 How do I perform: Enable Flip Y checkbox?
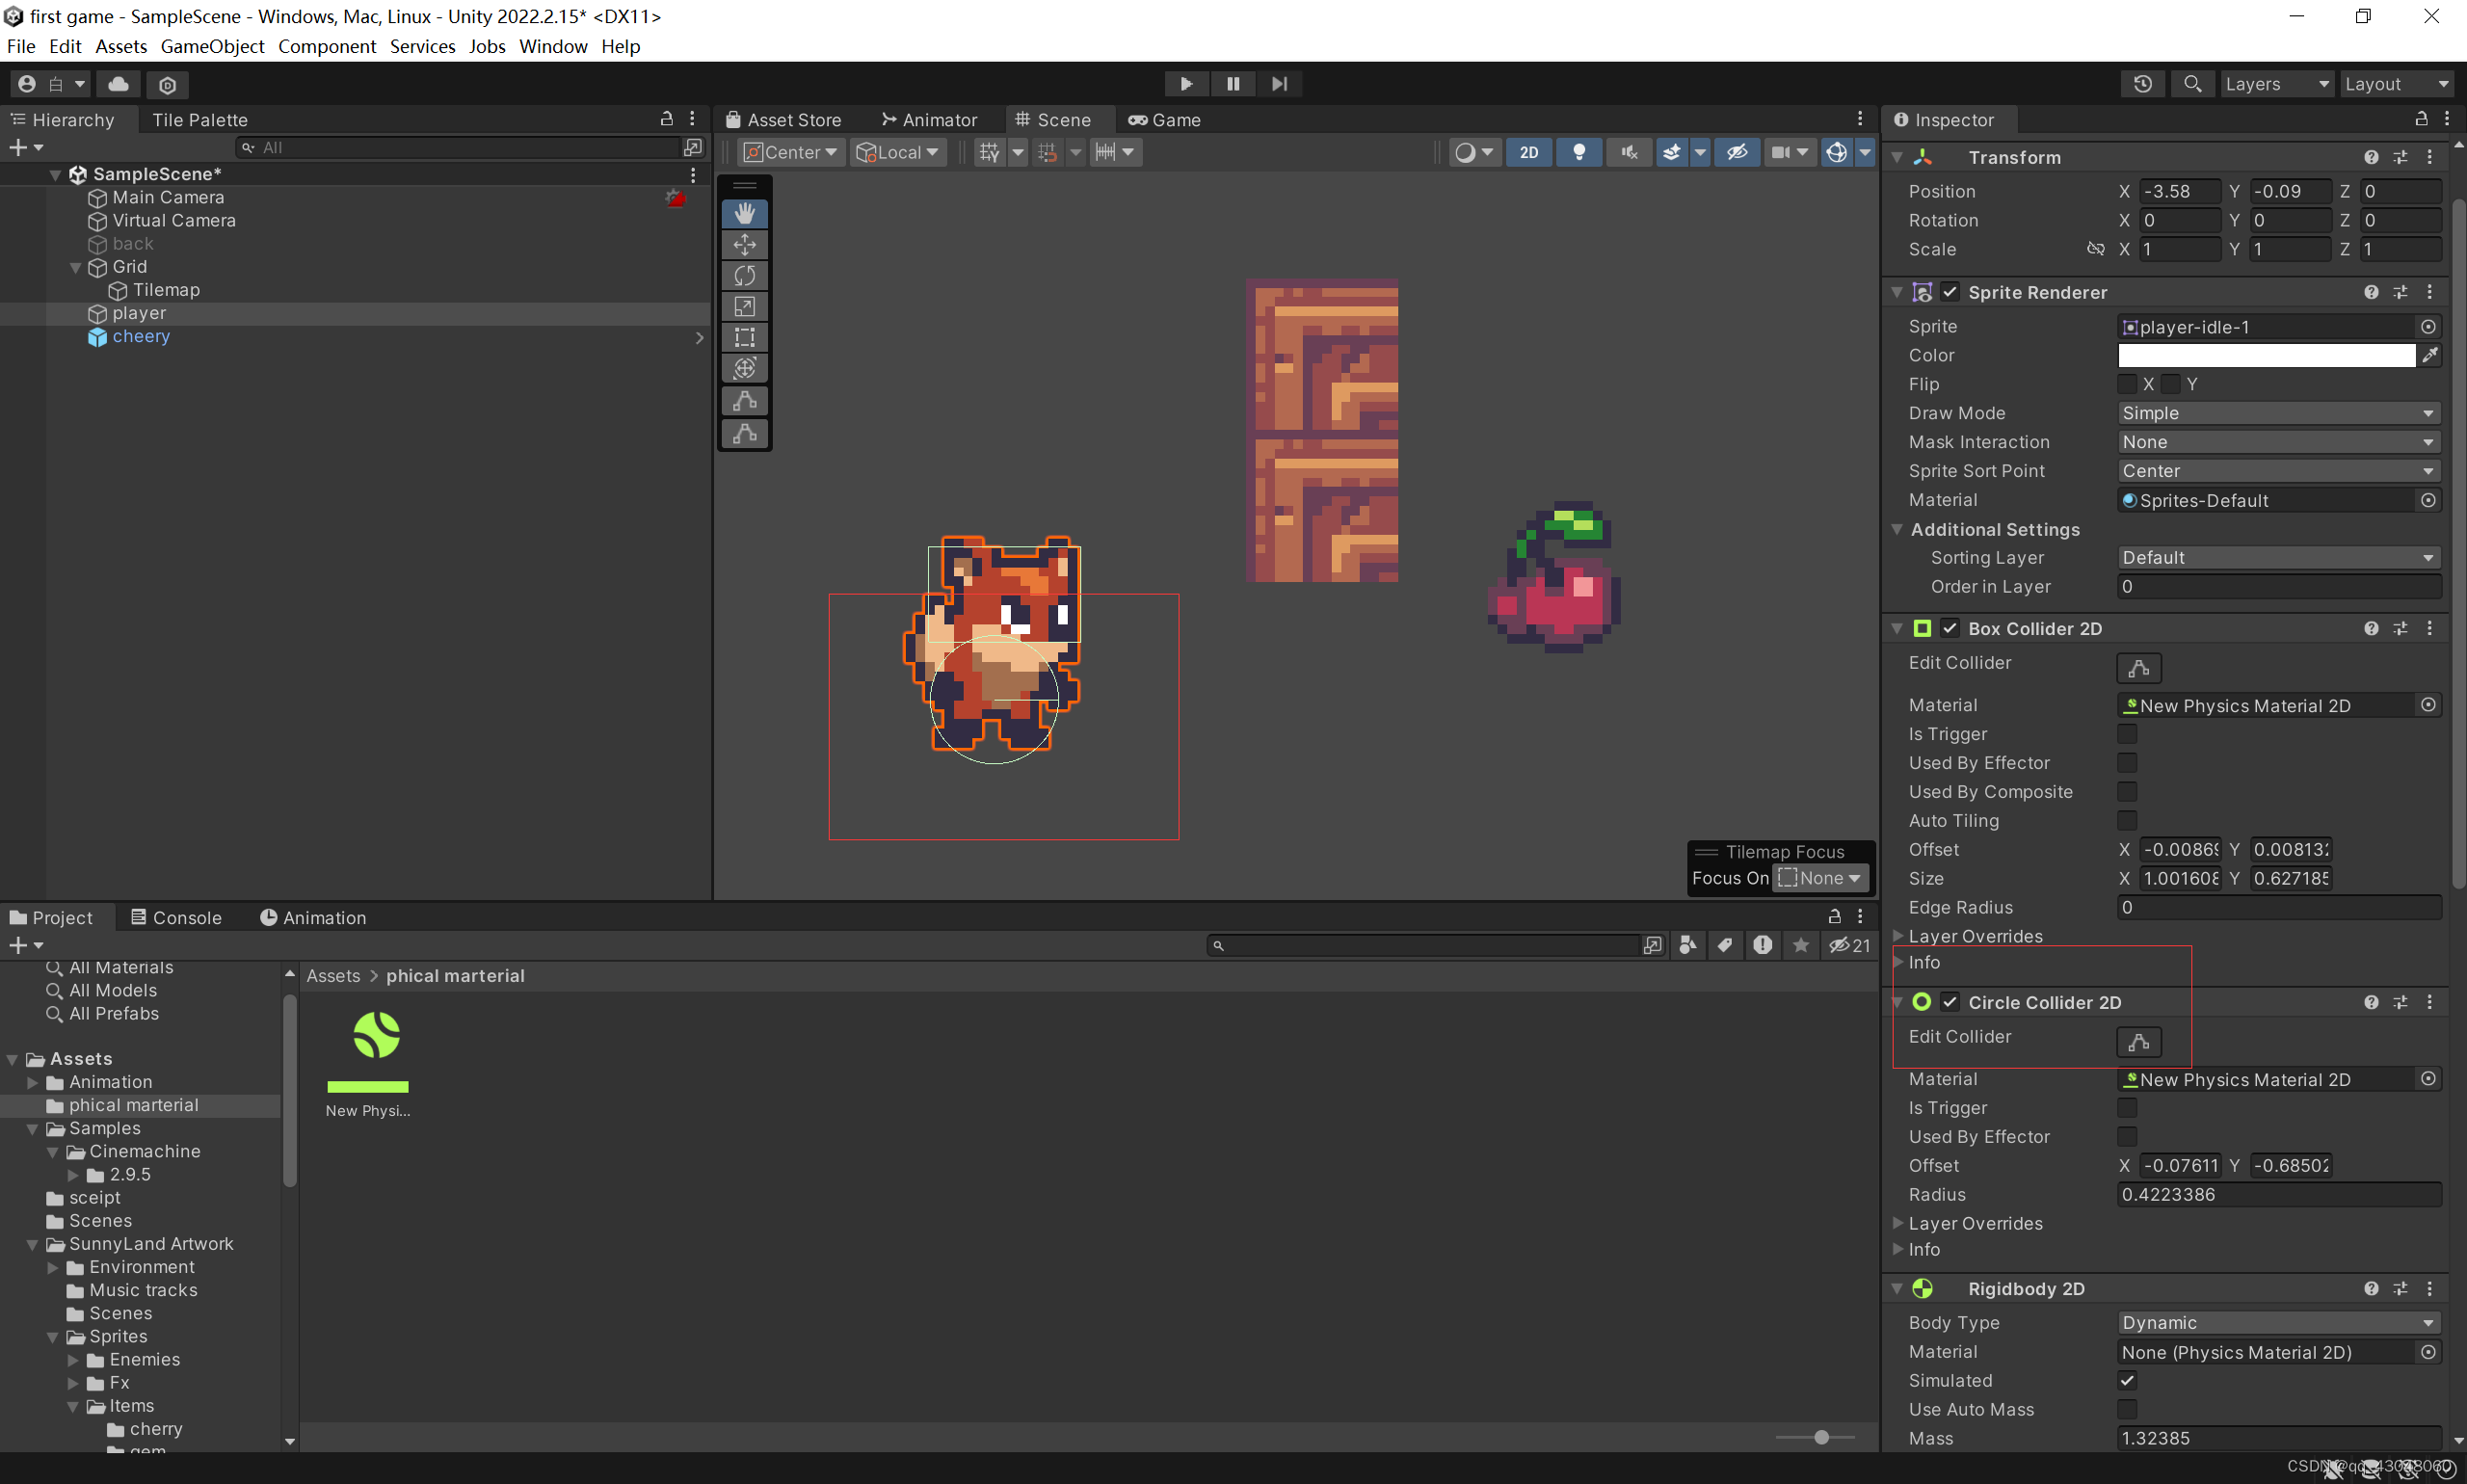(2170, 384)
